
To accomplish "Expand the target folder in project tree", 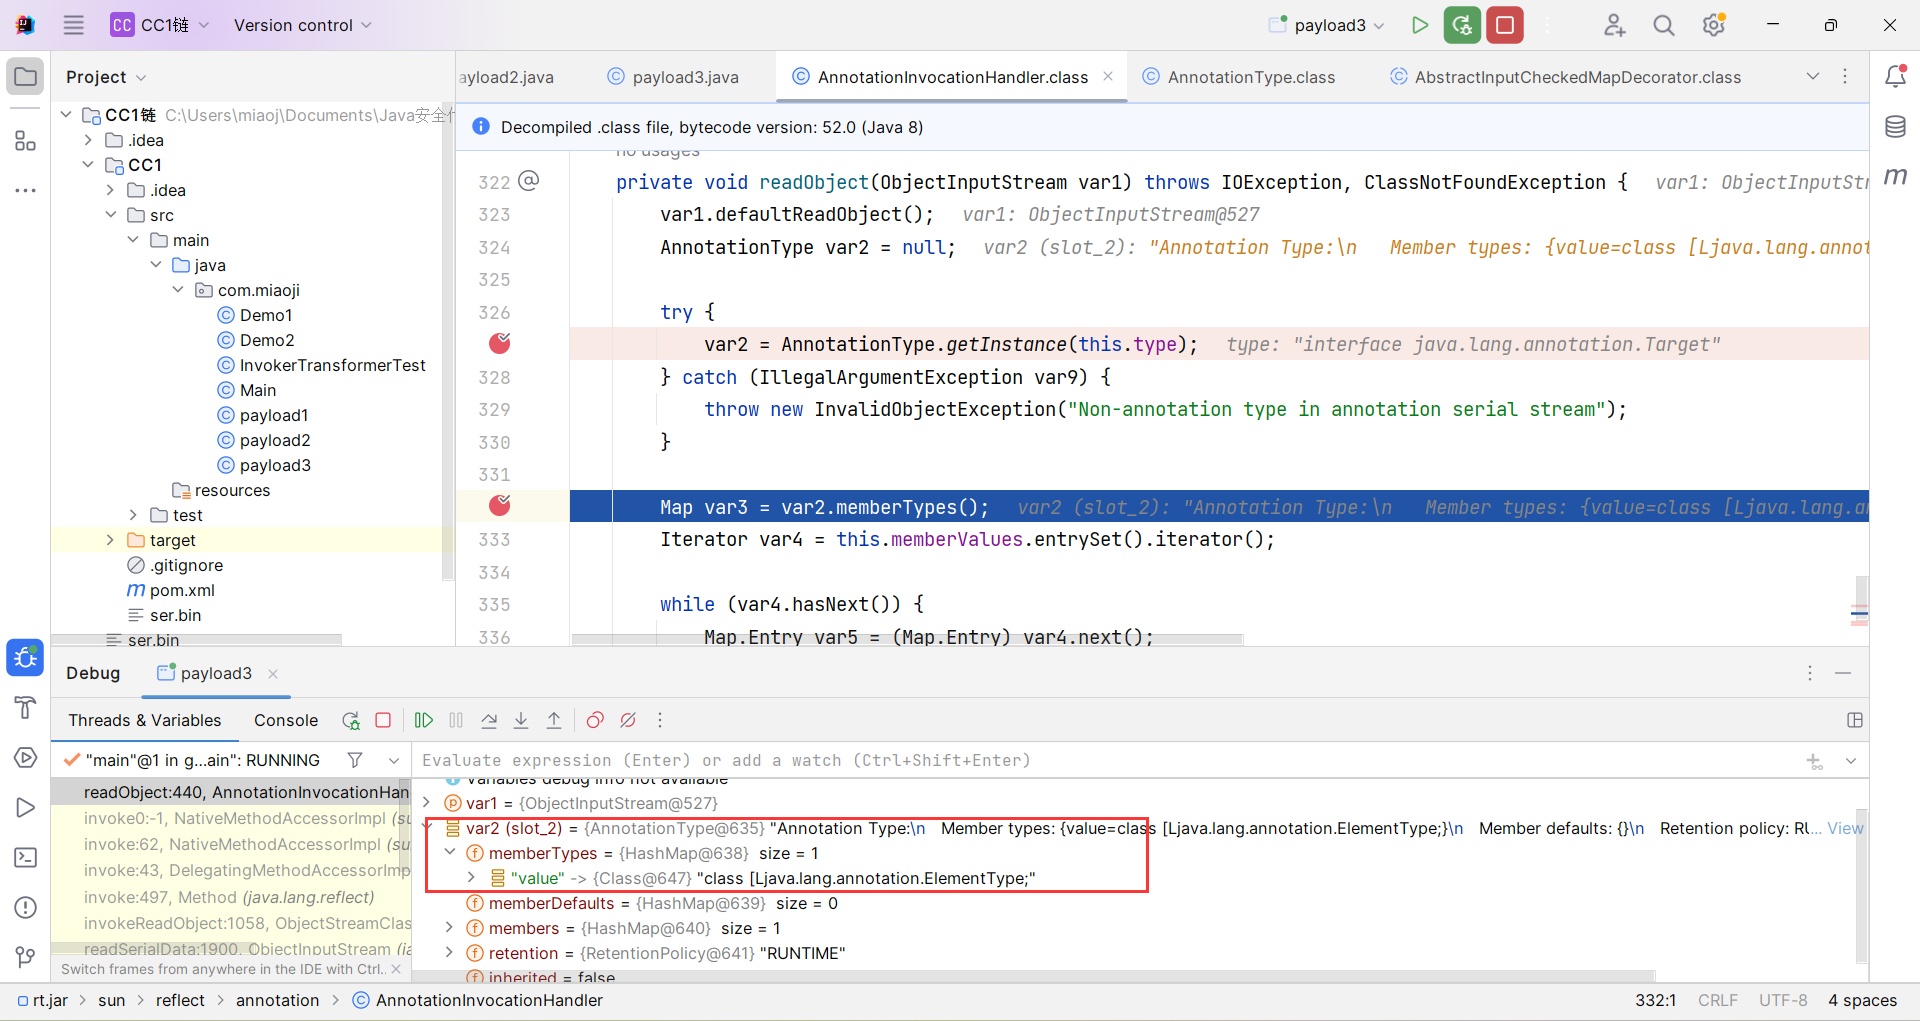I will click(x=111, y=540).
